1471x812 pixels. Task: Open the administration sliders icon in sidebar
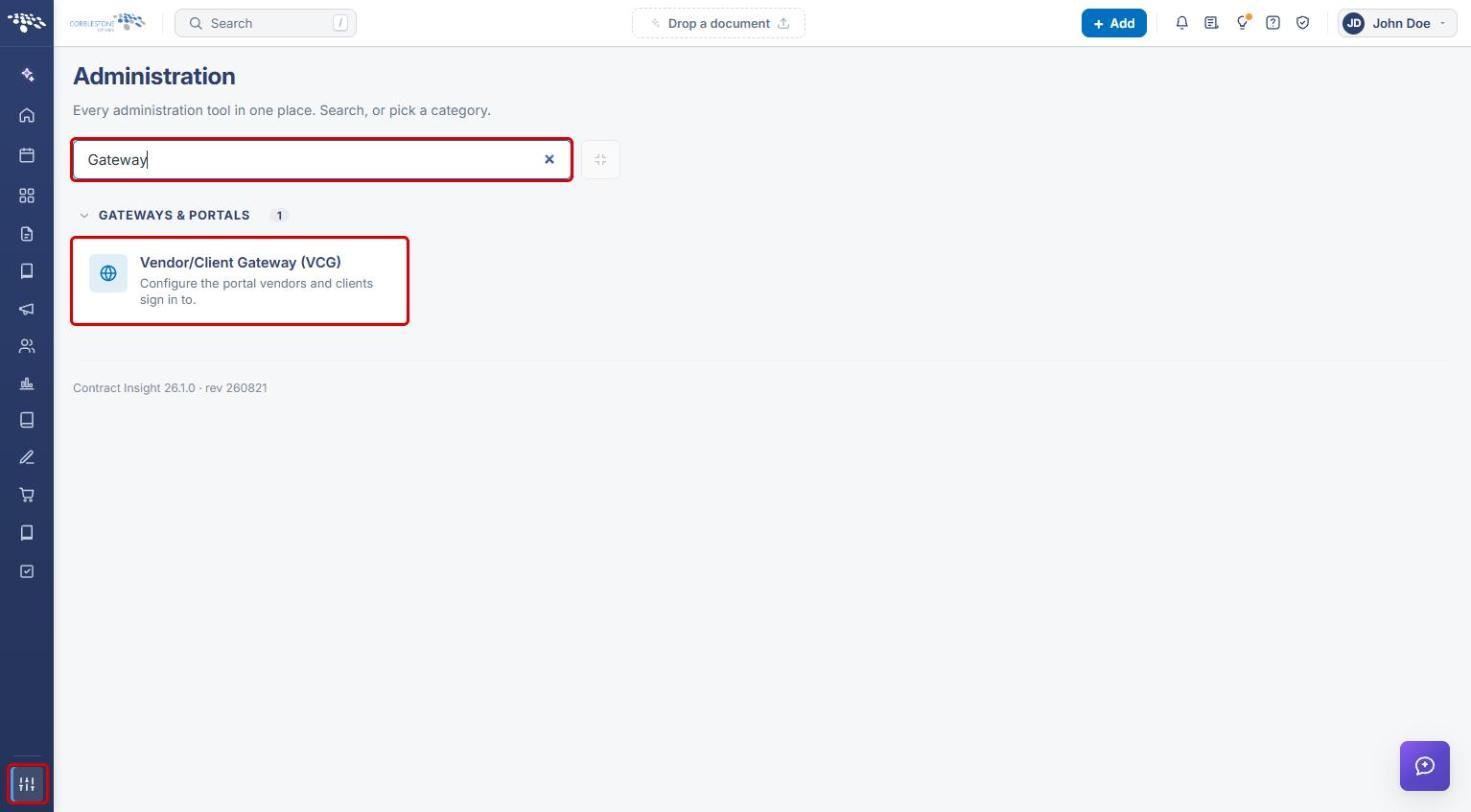coord(27,784)
